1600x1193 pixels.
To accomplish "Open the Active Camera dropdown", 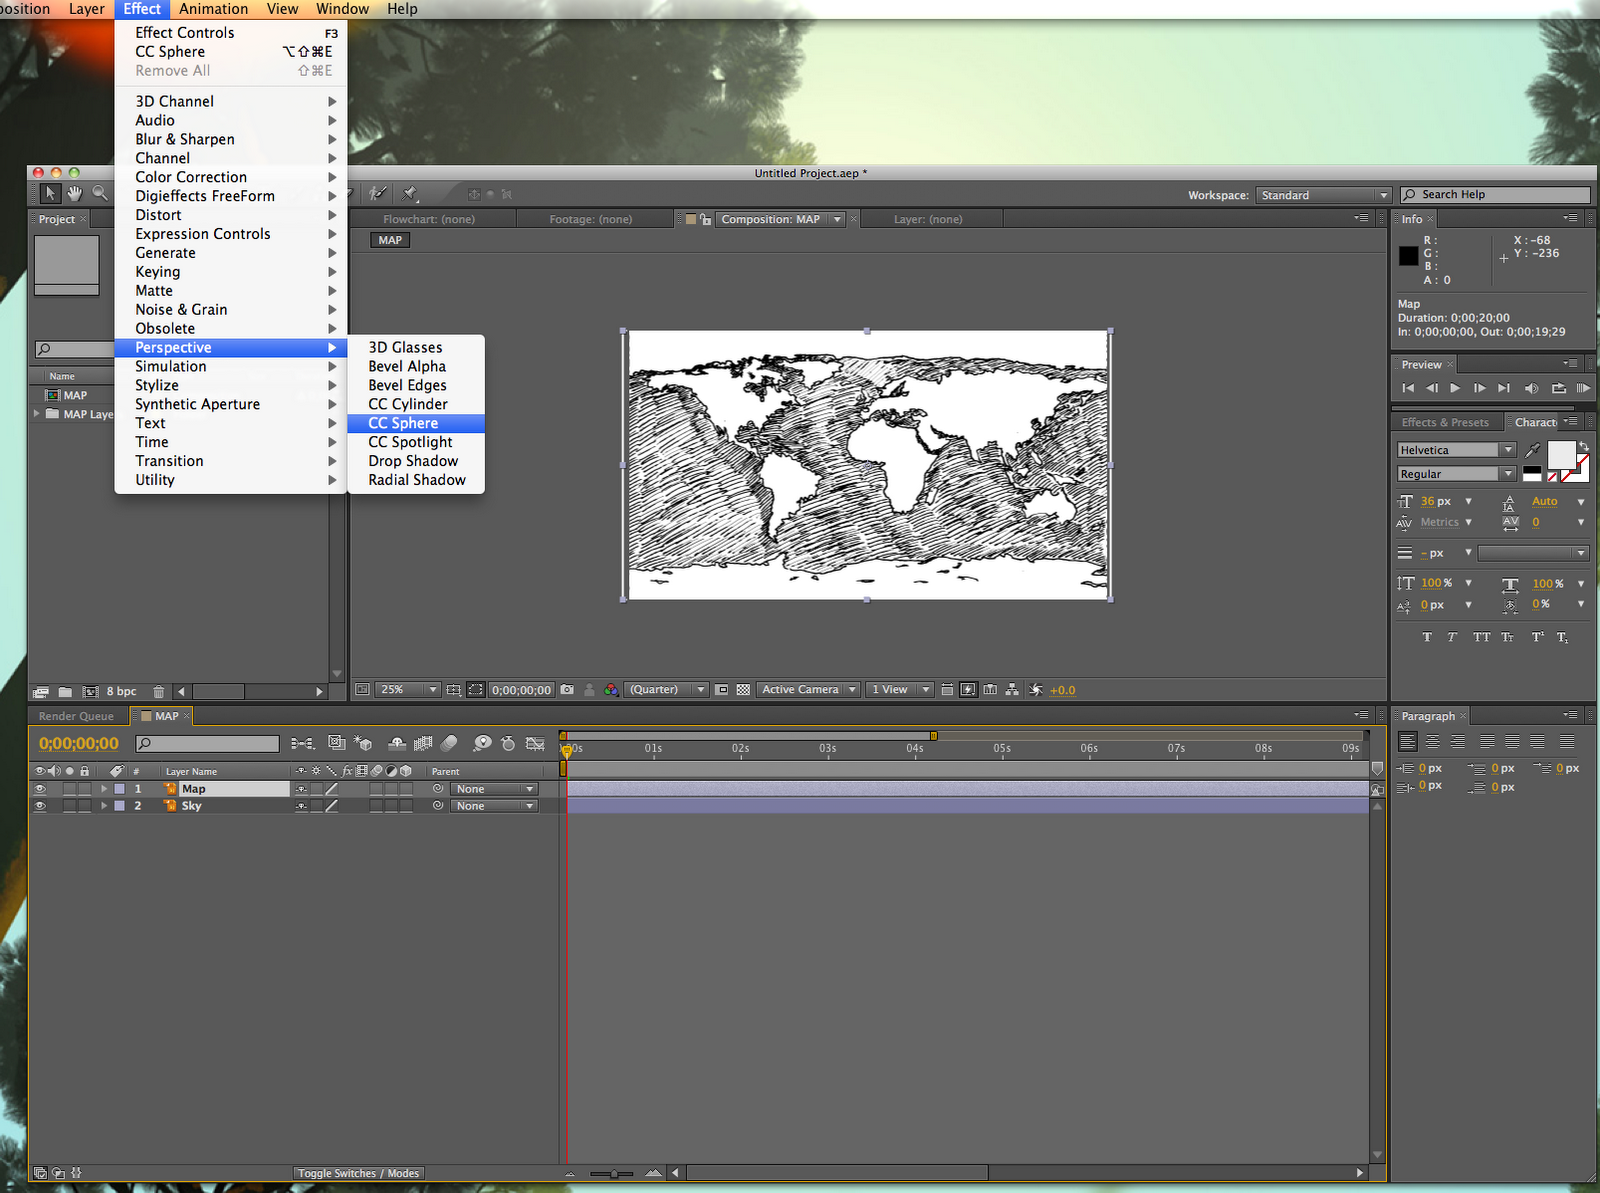I will [x=808, y=690].
